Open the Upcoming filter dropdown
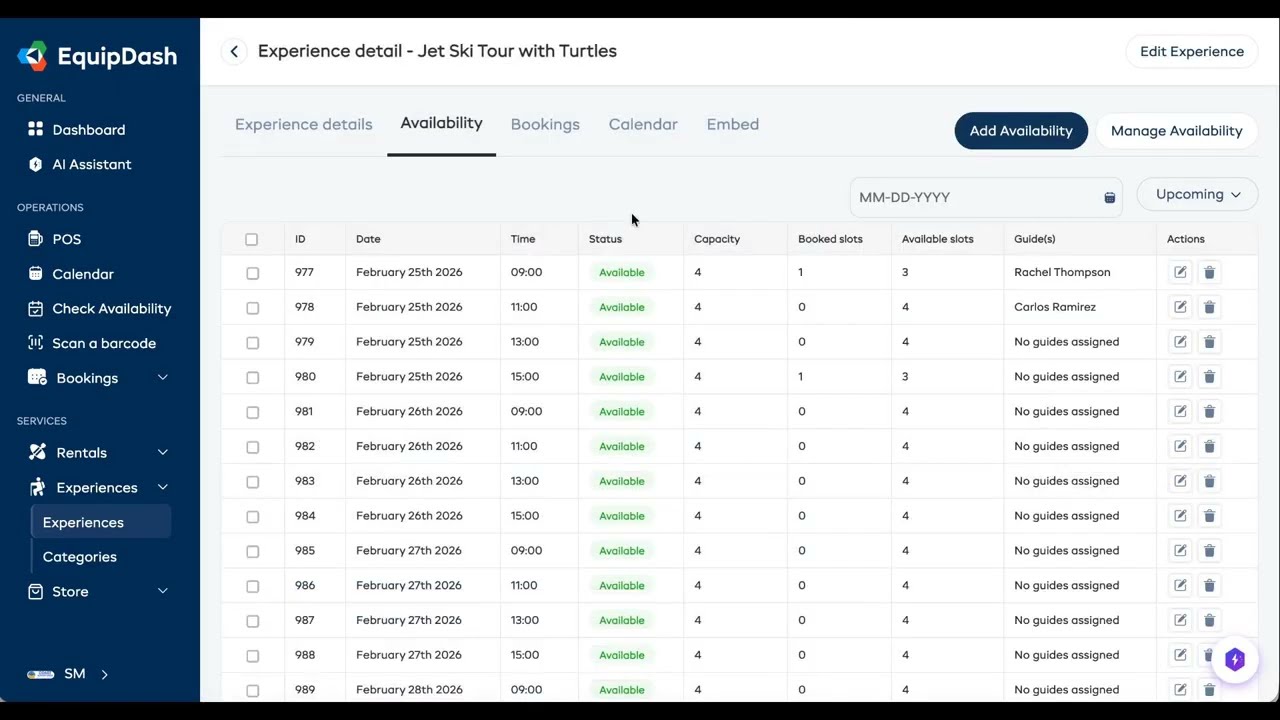Image resolution: width=1280 pixels, height=720 pixels. point(1197,195)
